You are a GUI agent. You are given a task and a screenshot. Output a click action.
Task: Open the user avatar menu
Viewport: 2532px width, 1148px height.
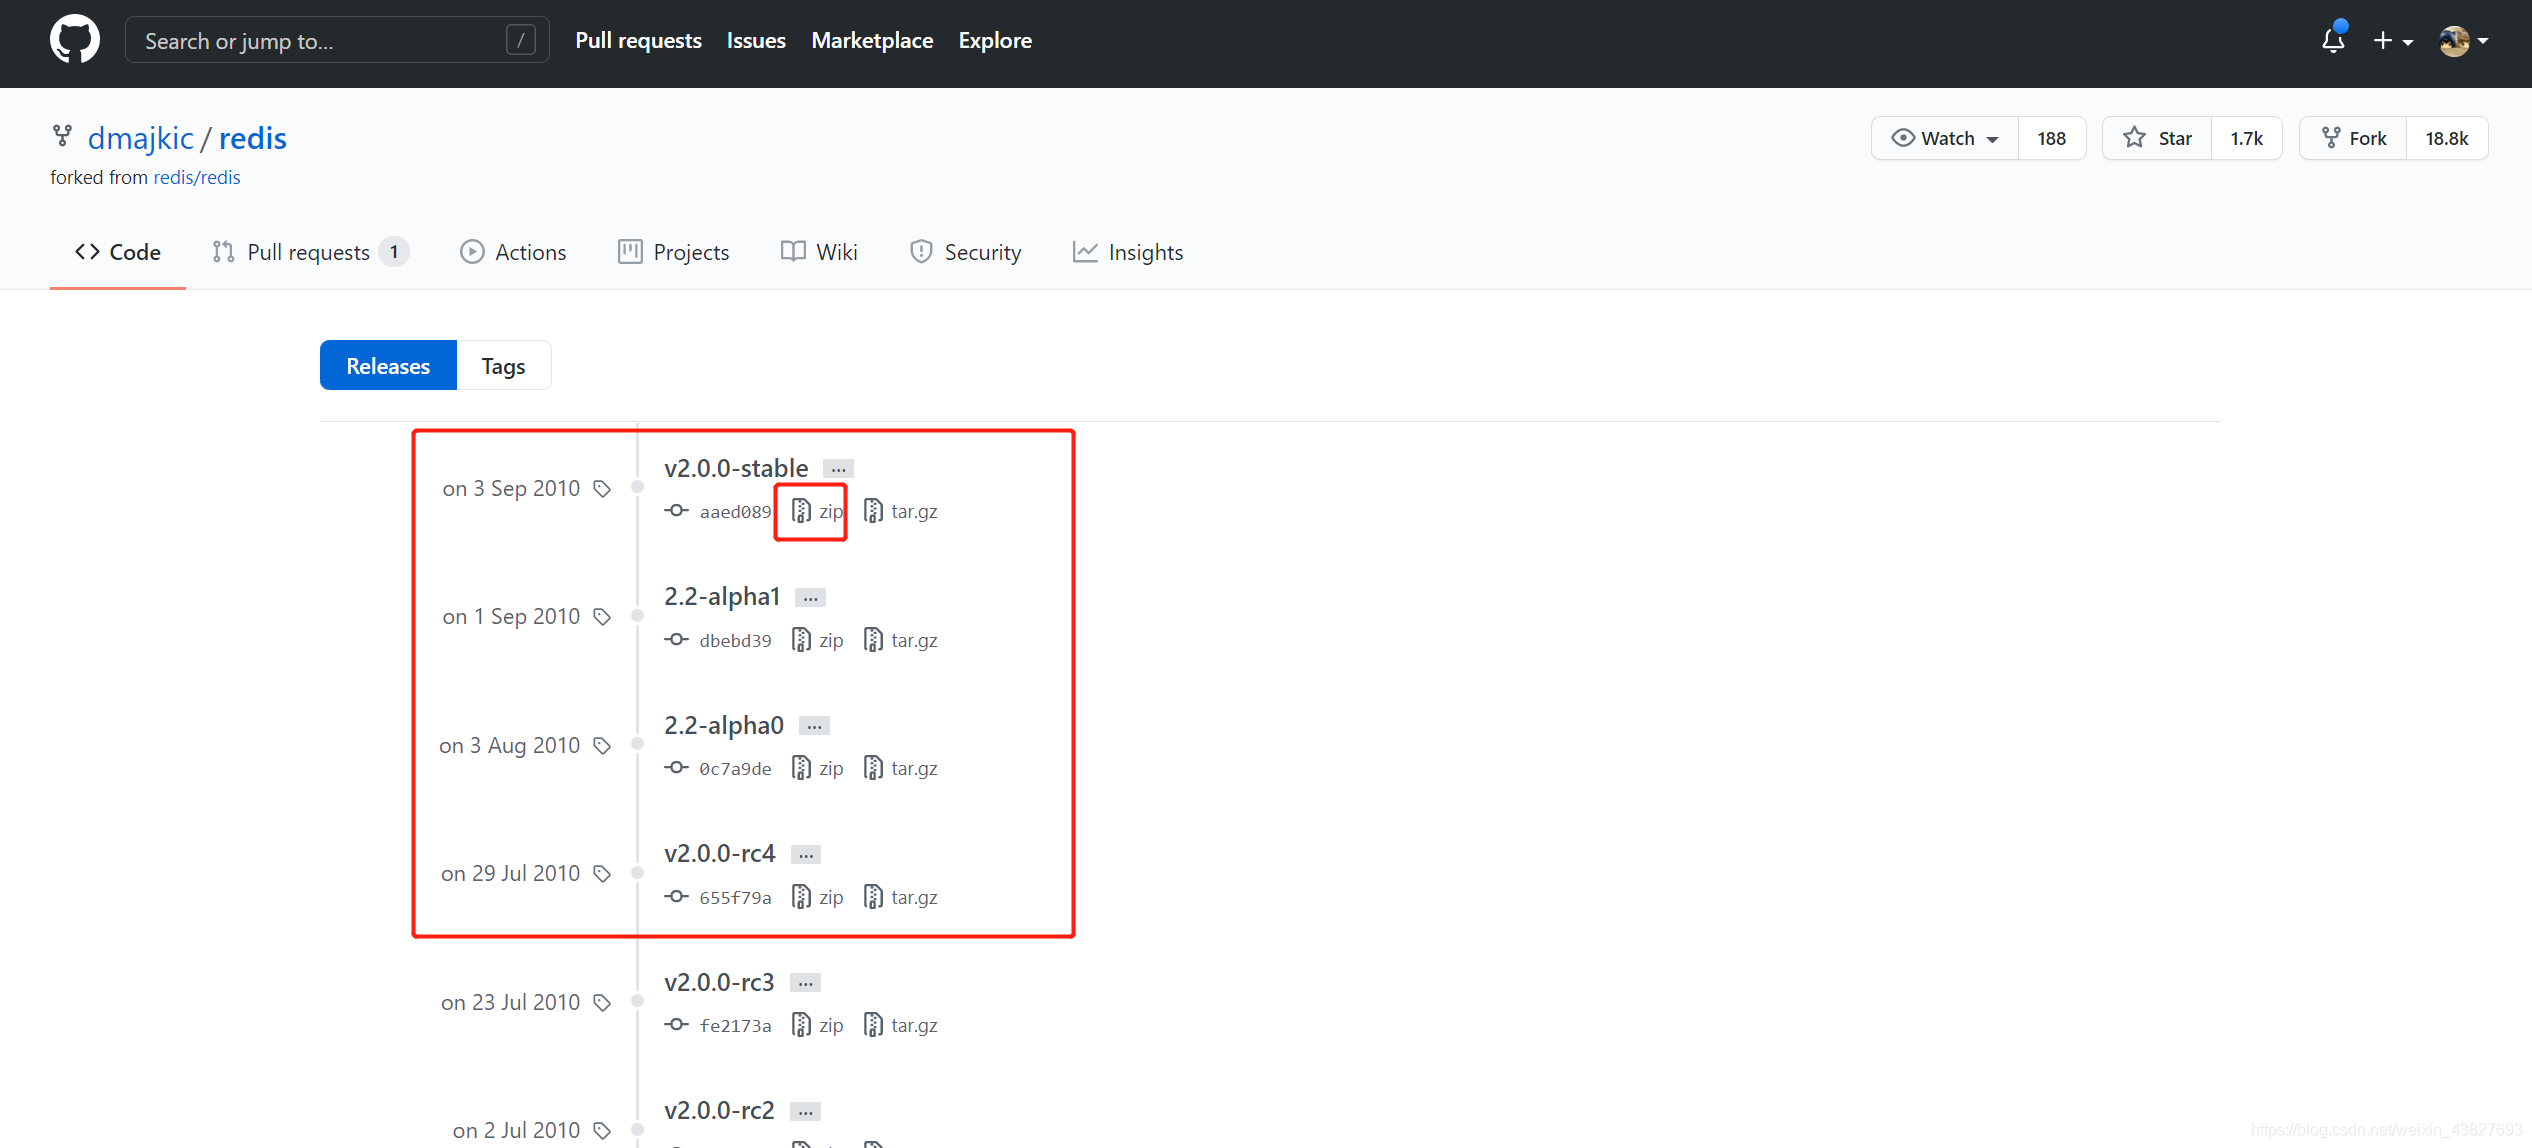pyautogui.click(x=2464, y=41)
